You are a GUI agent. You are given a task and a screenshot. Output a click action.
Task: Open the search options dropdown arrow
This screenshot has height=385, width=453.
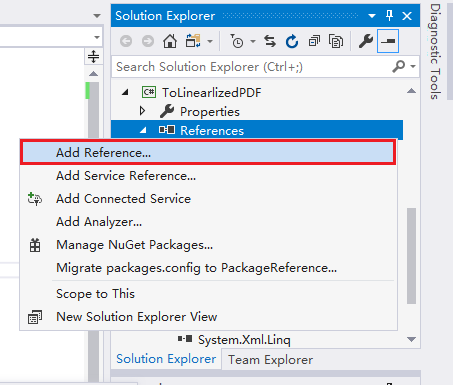click(x=413, y=66)
